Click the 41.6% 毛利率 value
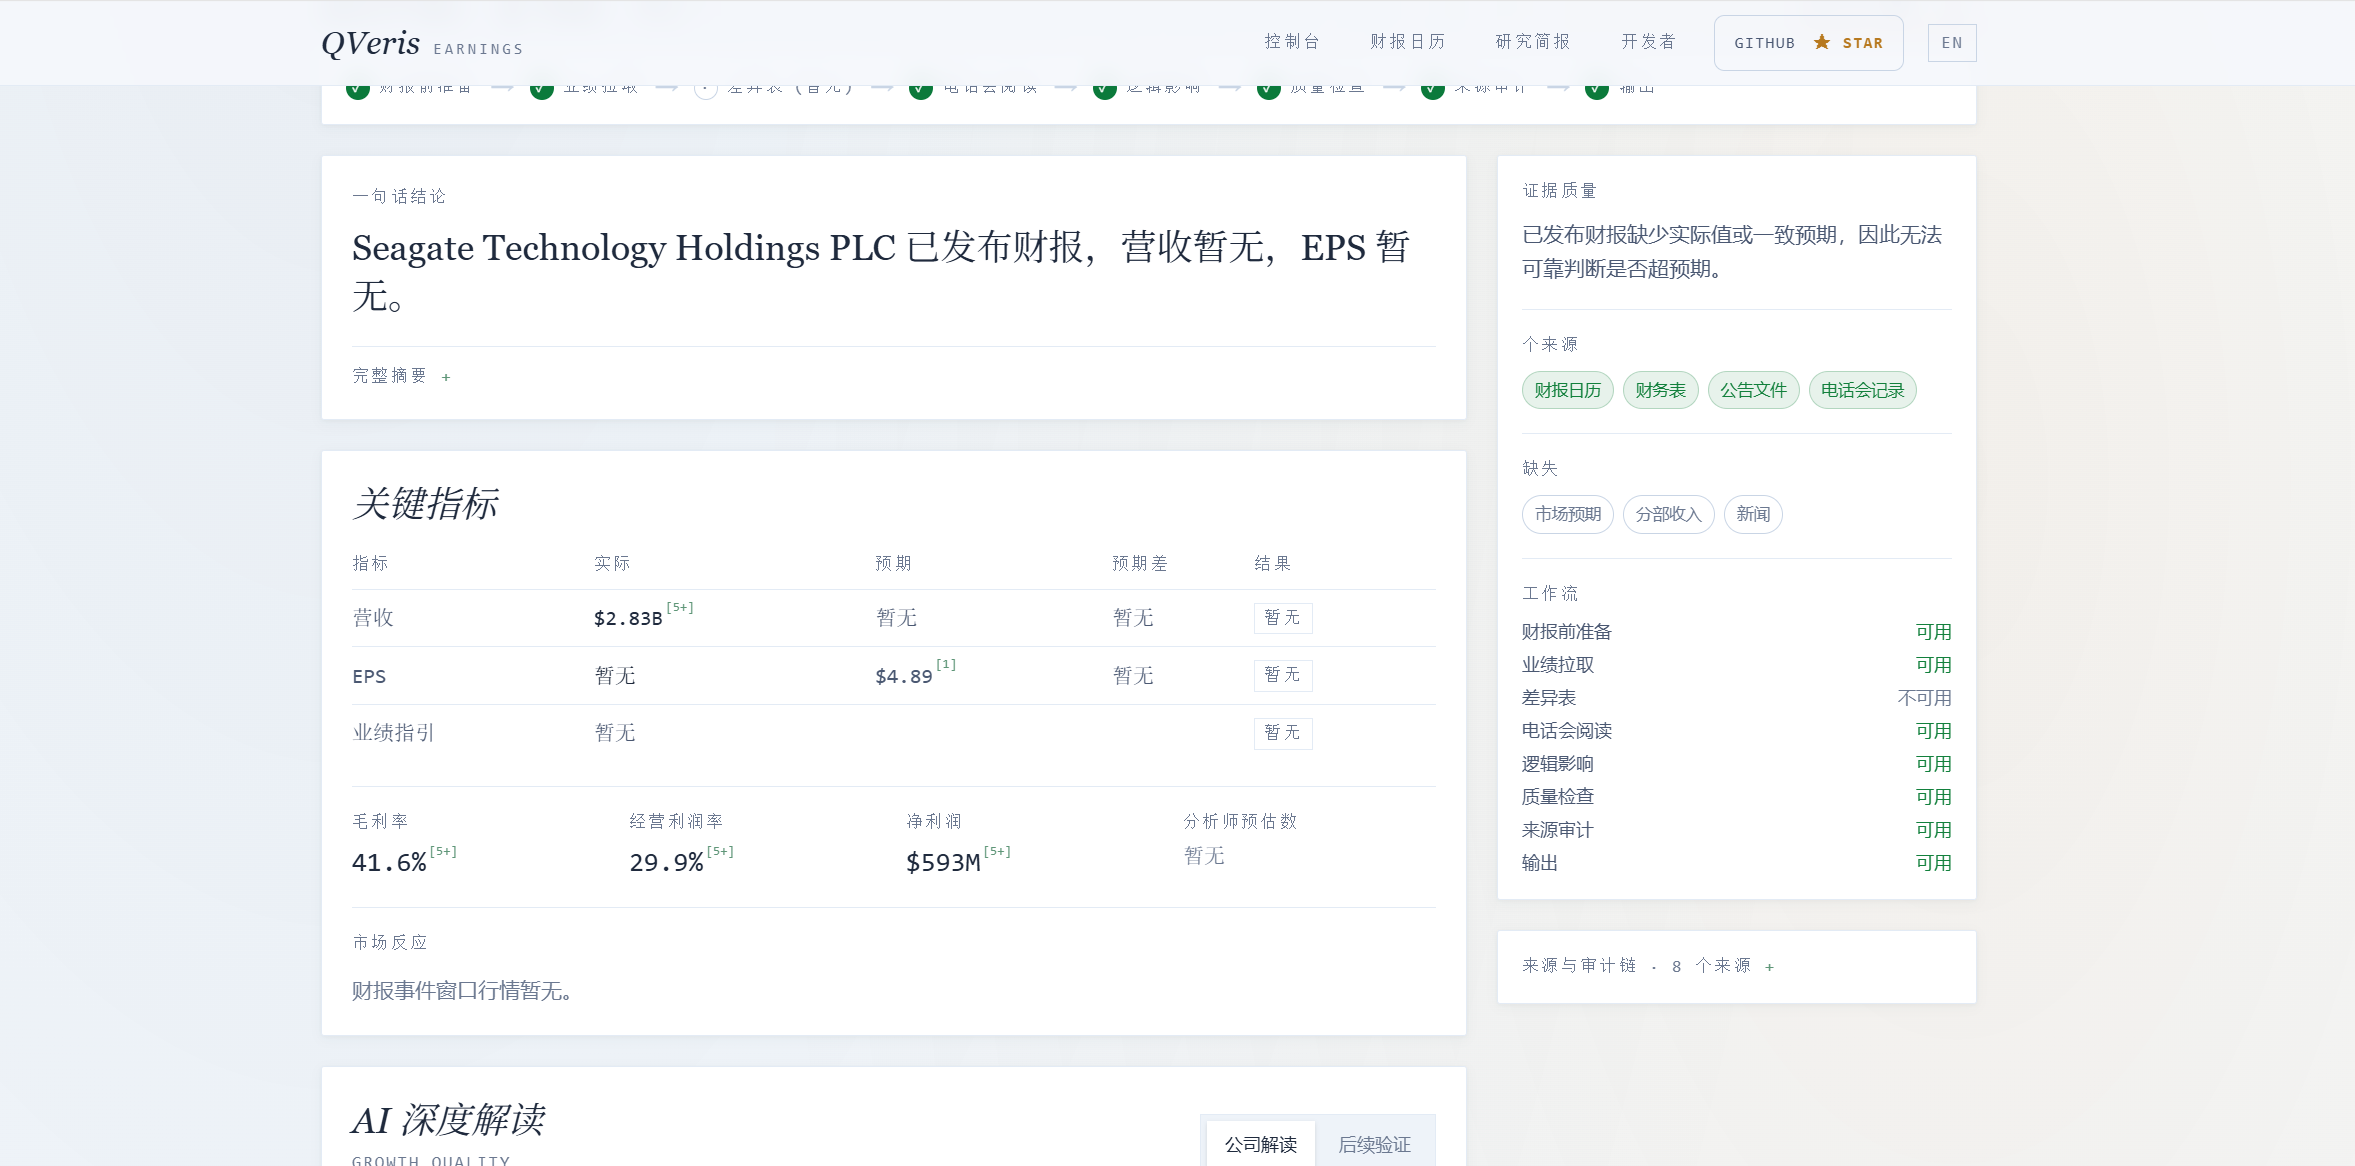Image resolution: width=2355 pixels, height=1166 pixels. [389, 863]
